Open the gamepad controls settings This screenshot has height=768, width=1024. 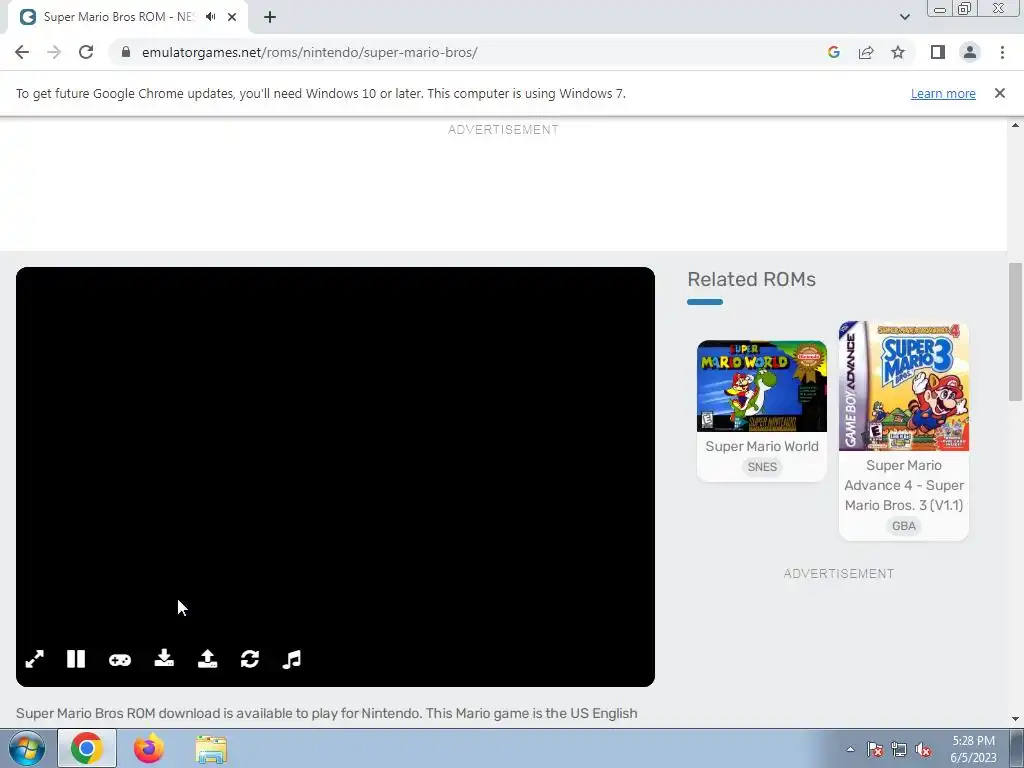(x=120, y=660)
